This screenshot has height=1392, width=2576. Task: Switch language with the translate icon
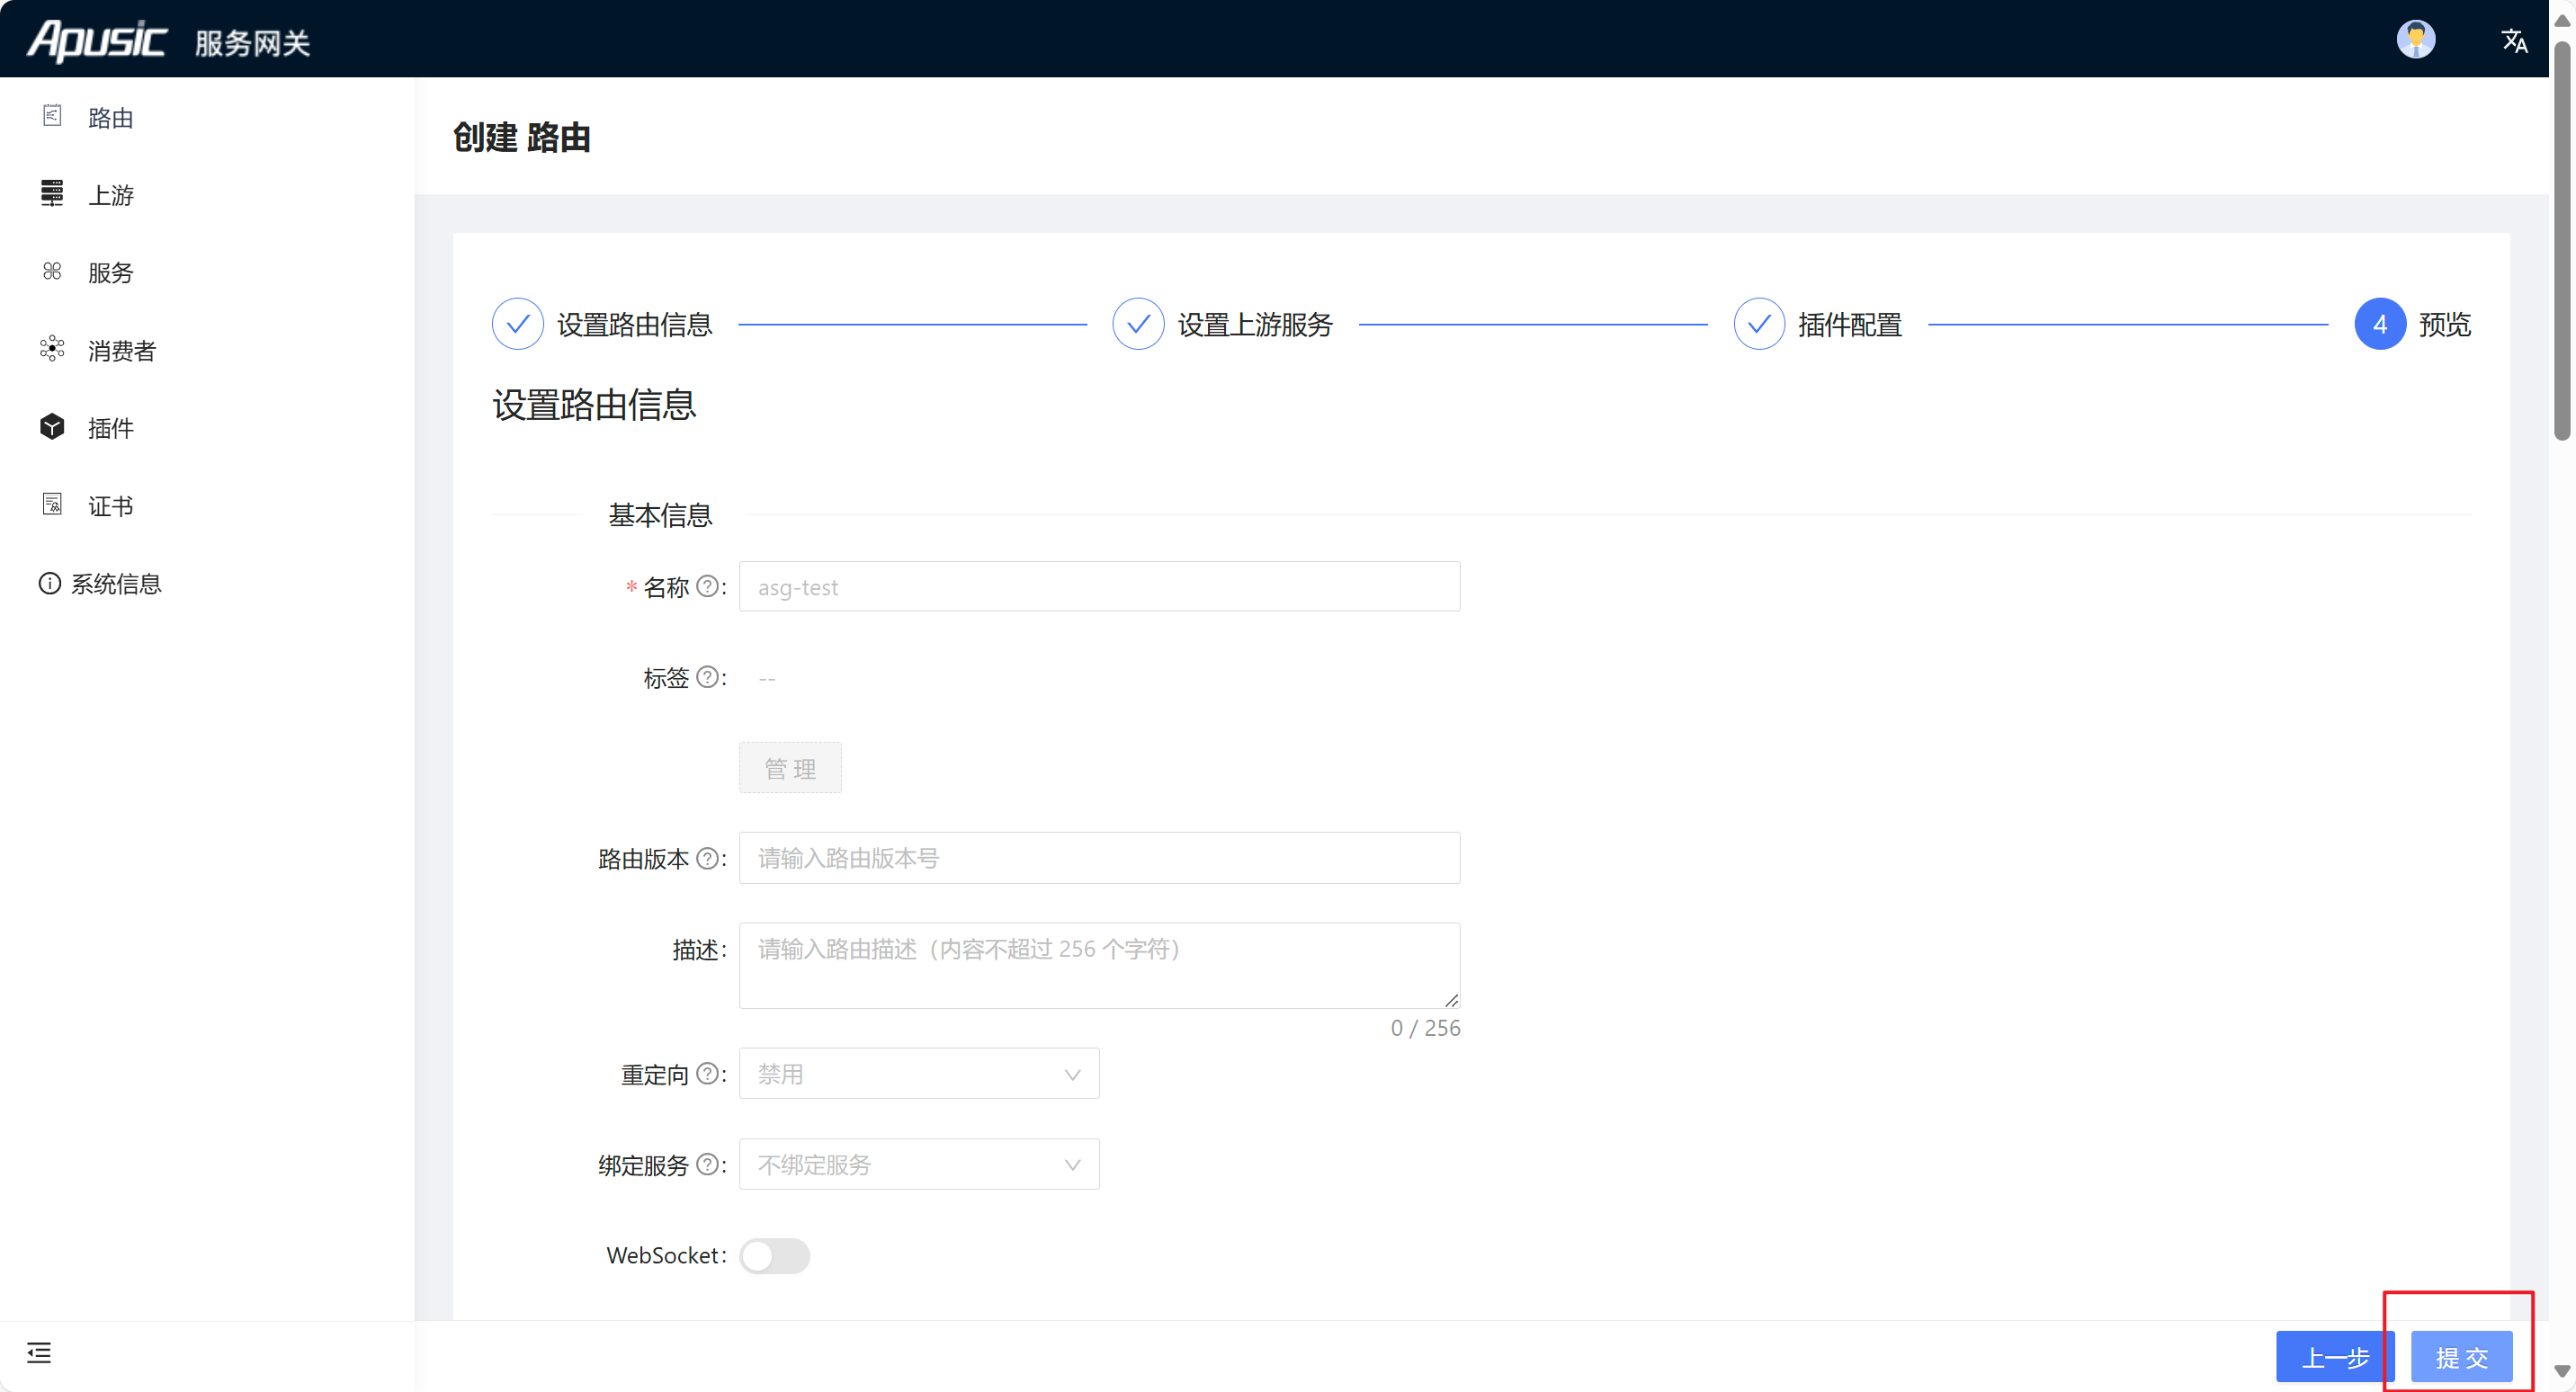(2514, 40)
